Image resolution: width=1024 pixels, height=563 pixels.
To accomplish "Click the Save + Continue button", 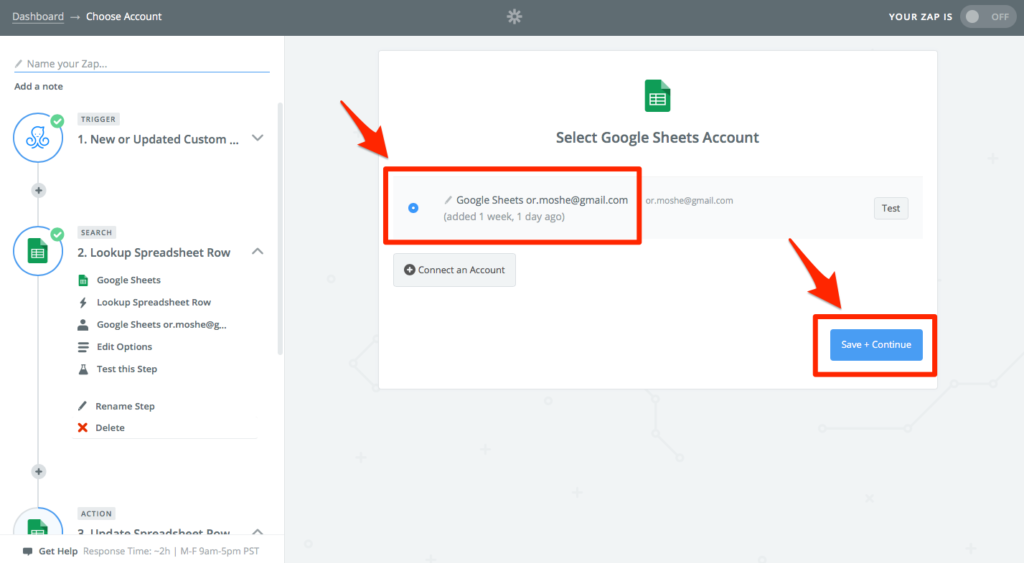I will click(876, 345).
